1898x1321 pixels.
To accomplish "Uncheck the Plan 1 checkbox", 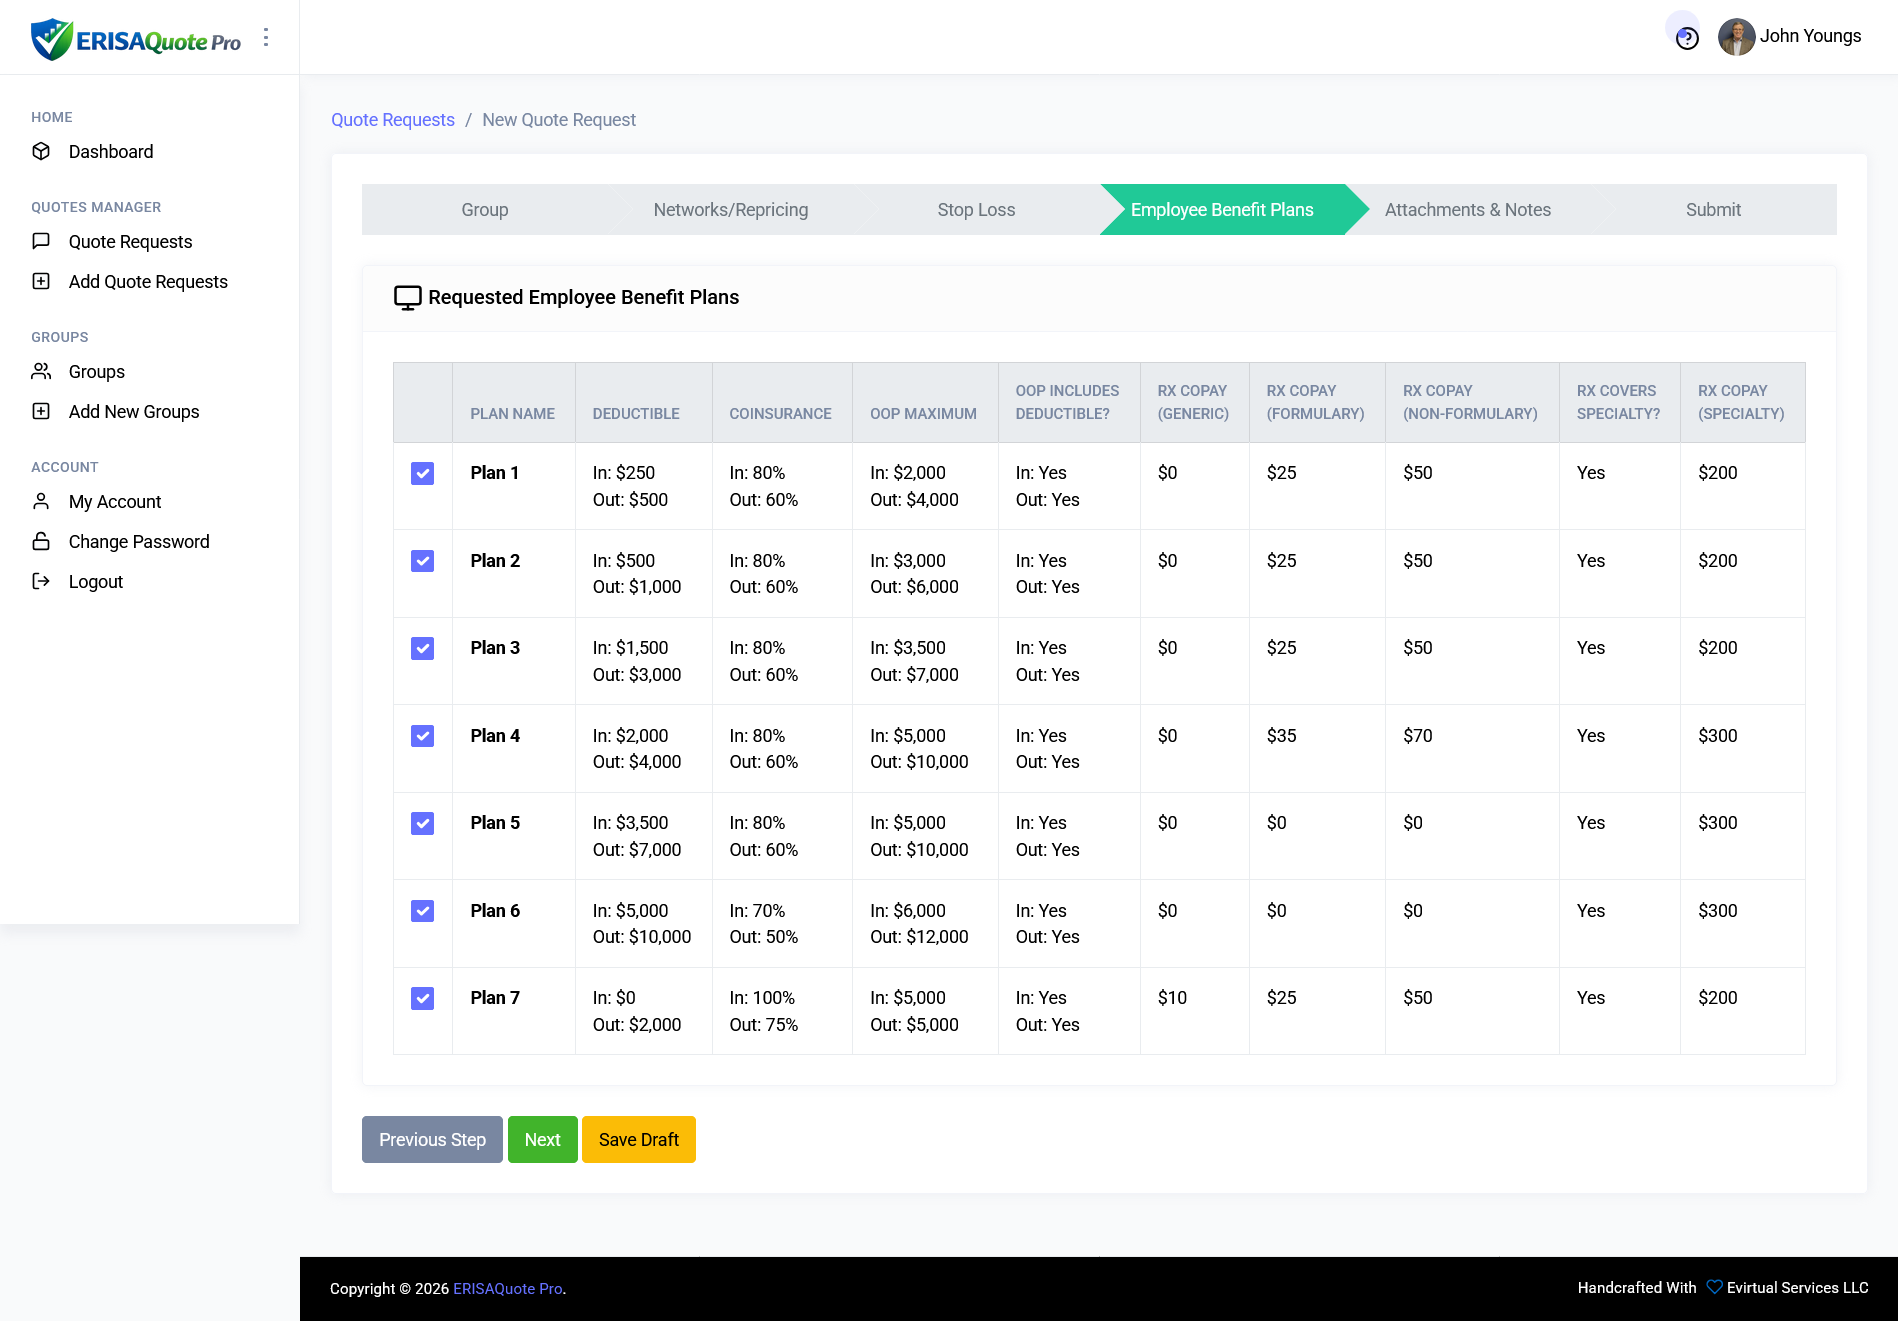I will tap(422, 473).
